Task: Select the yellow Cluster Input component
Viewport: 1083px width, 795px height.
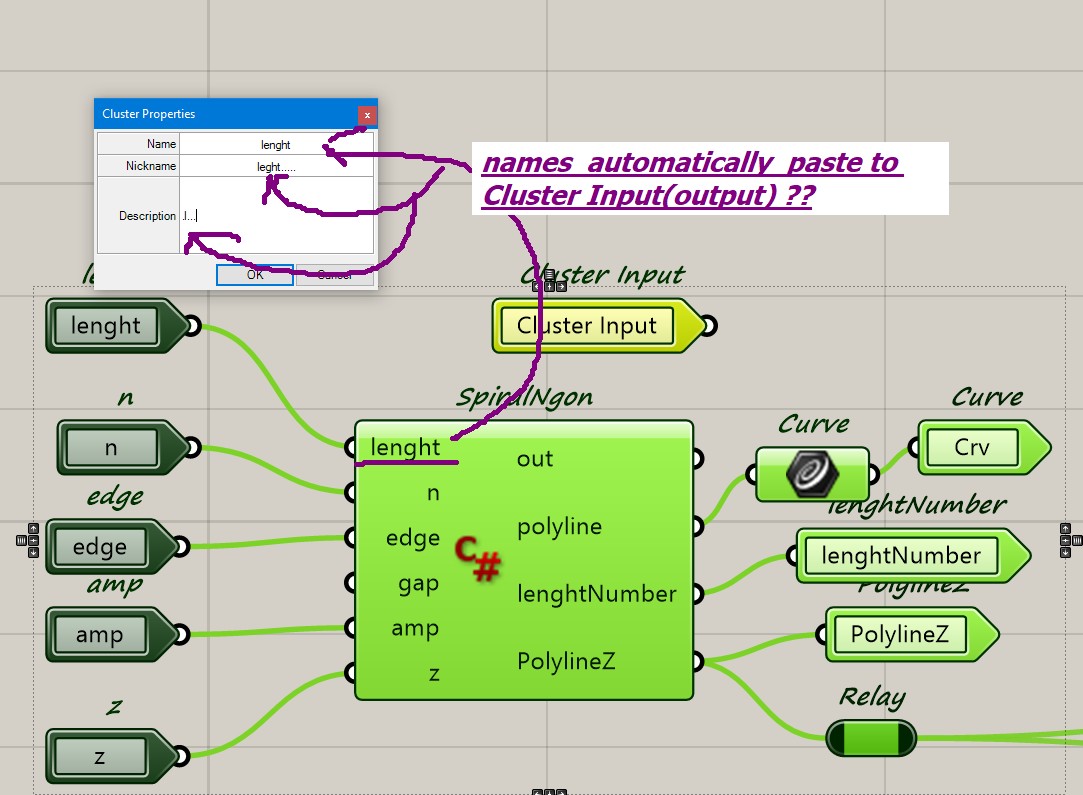Action: click(x=585, y=325)
